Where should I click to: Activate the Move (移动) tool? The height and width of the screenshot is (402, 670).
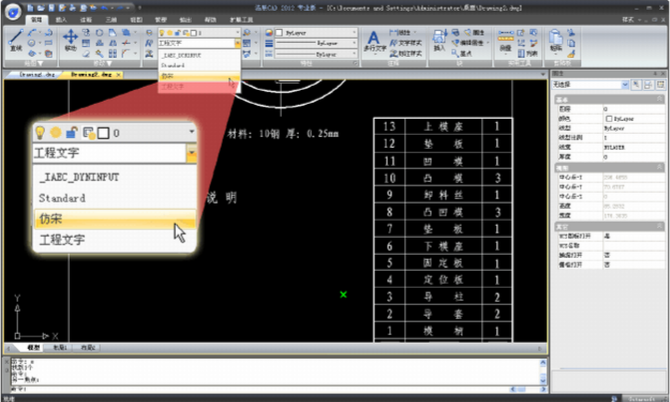point(71,40)
